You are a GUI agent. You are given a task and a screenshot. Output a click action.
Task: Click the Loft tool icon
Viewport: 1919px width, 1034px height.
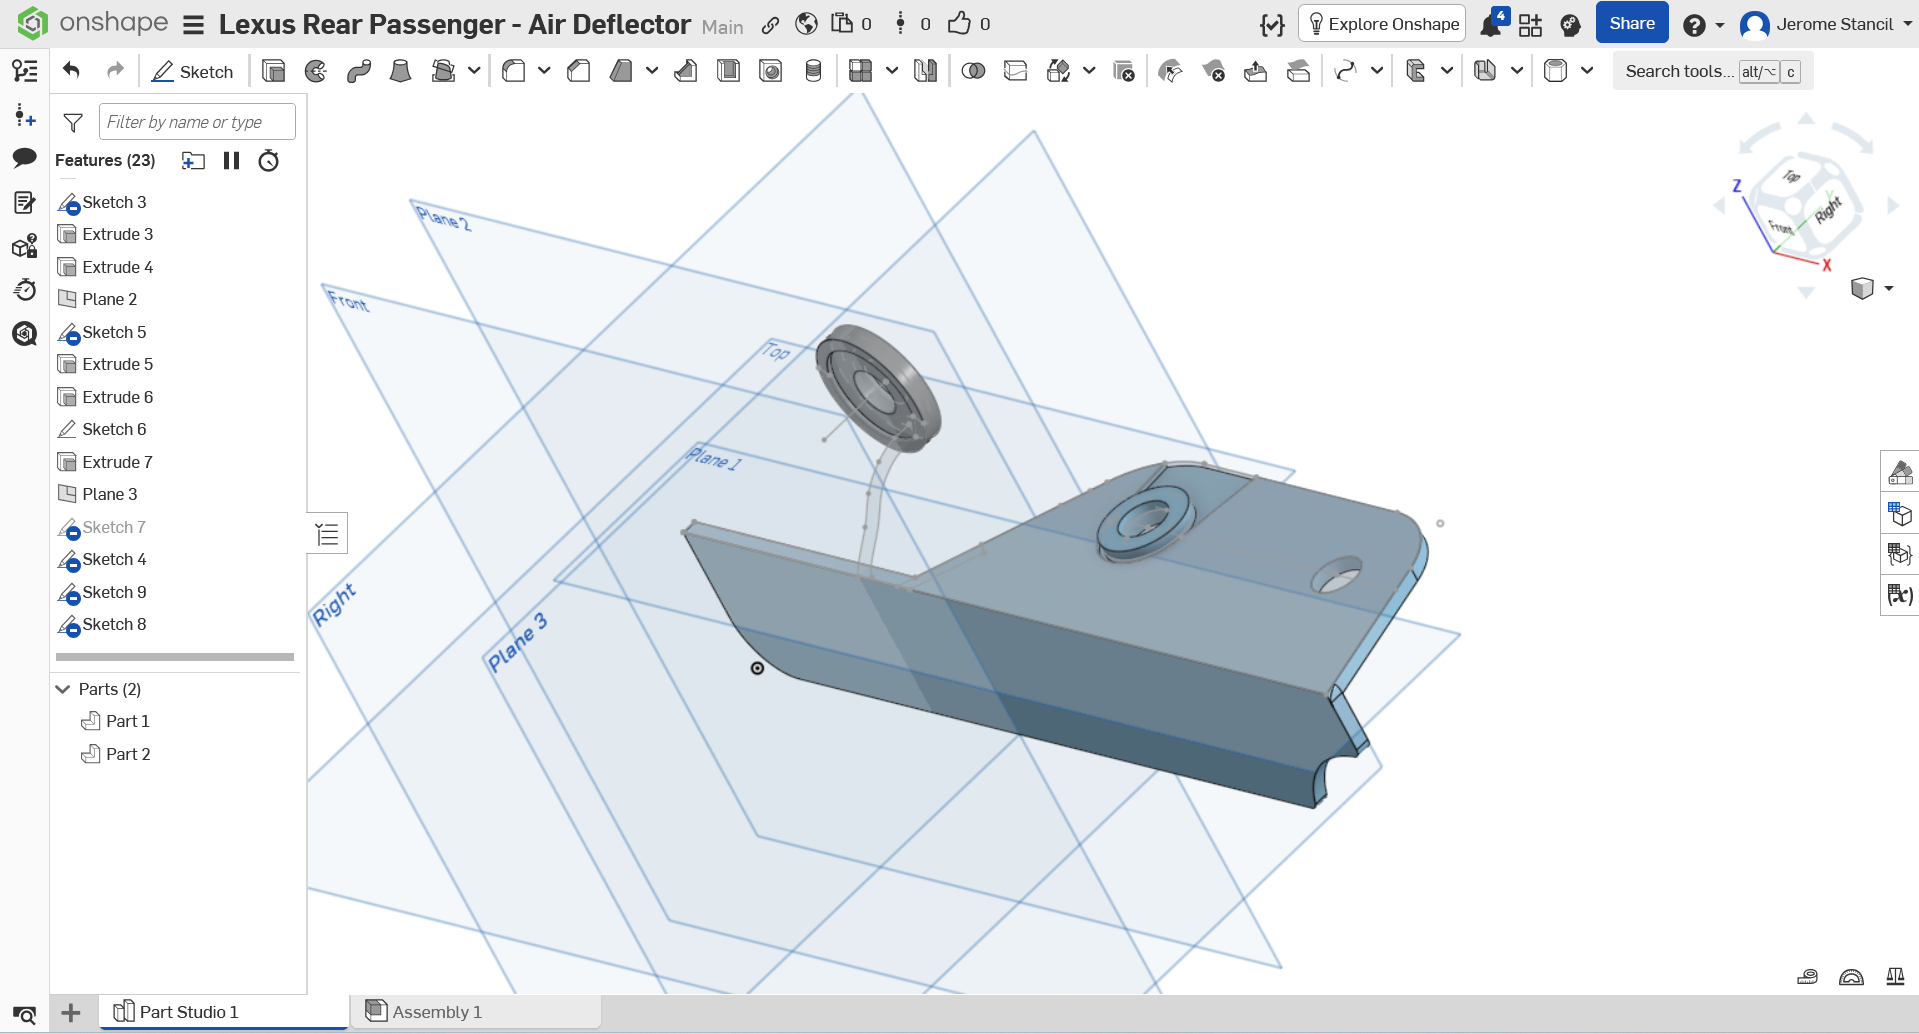point(400,71)
